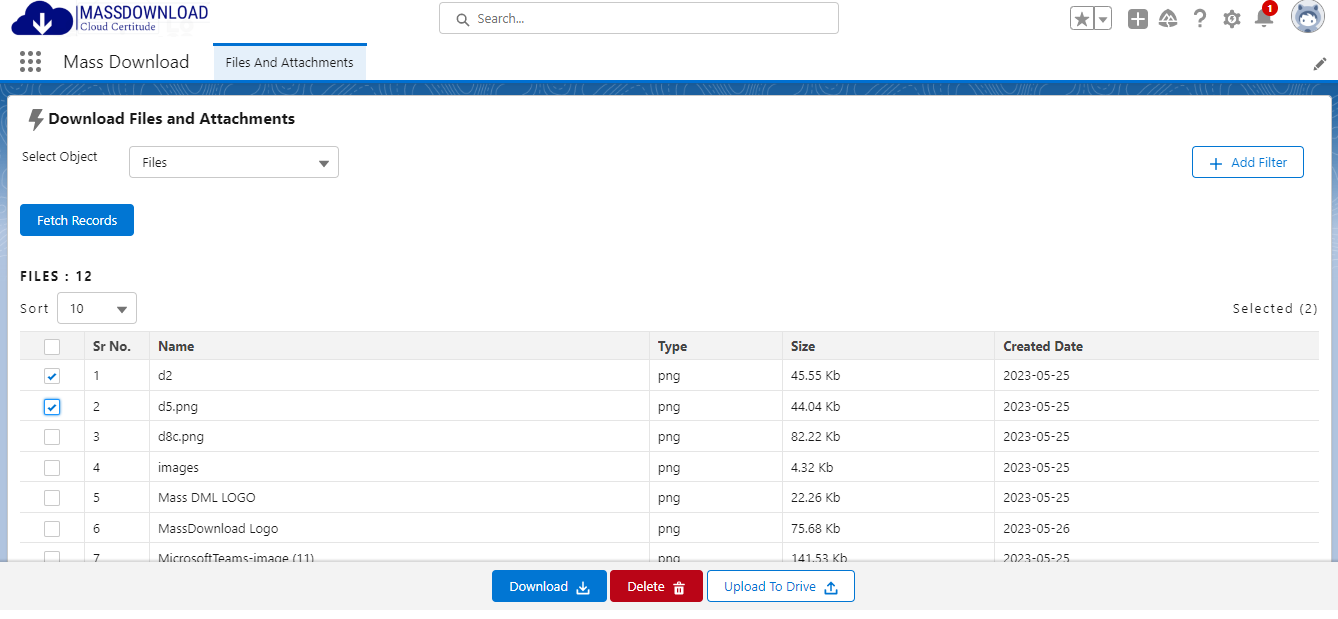Expand the Select Object Files dropdown

pos(234,162)
